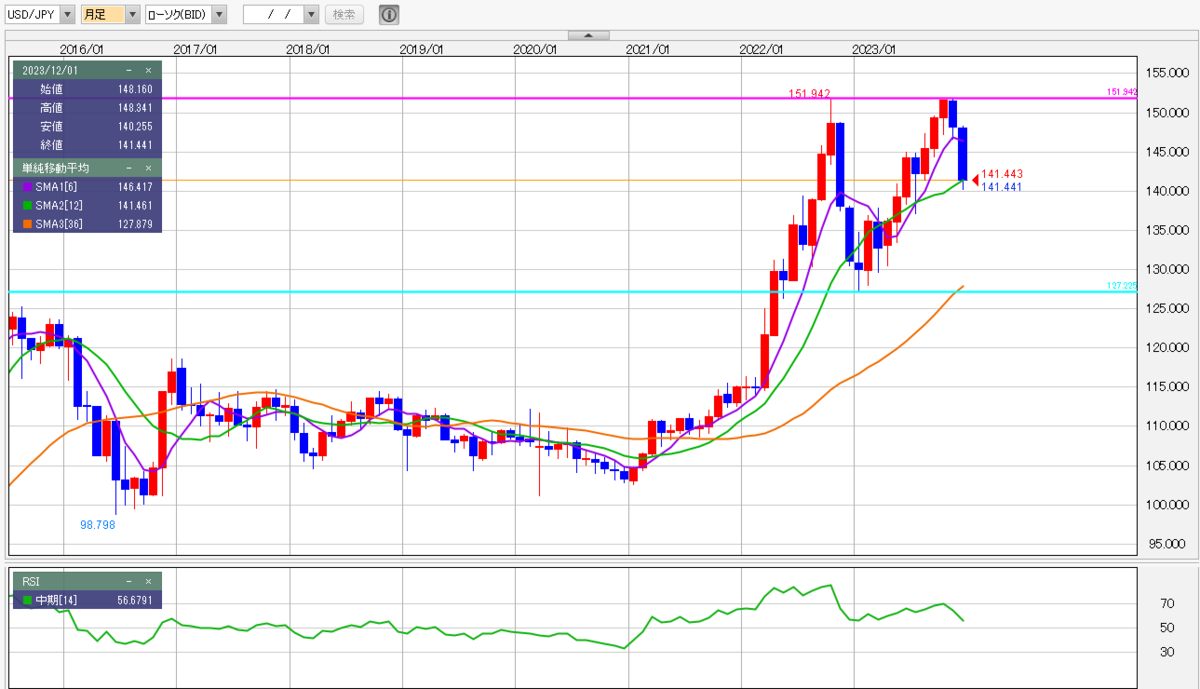Minimize the RSI panel
The width and height of the screenshot is (1200, 689).
129,581
